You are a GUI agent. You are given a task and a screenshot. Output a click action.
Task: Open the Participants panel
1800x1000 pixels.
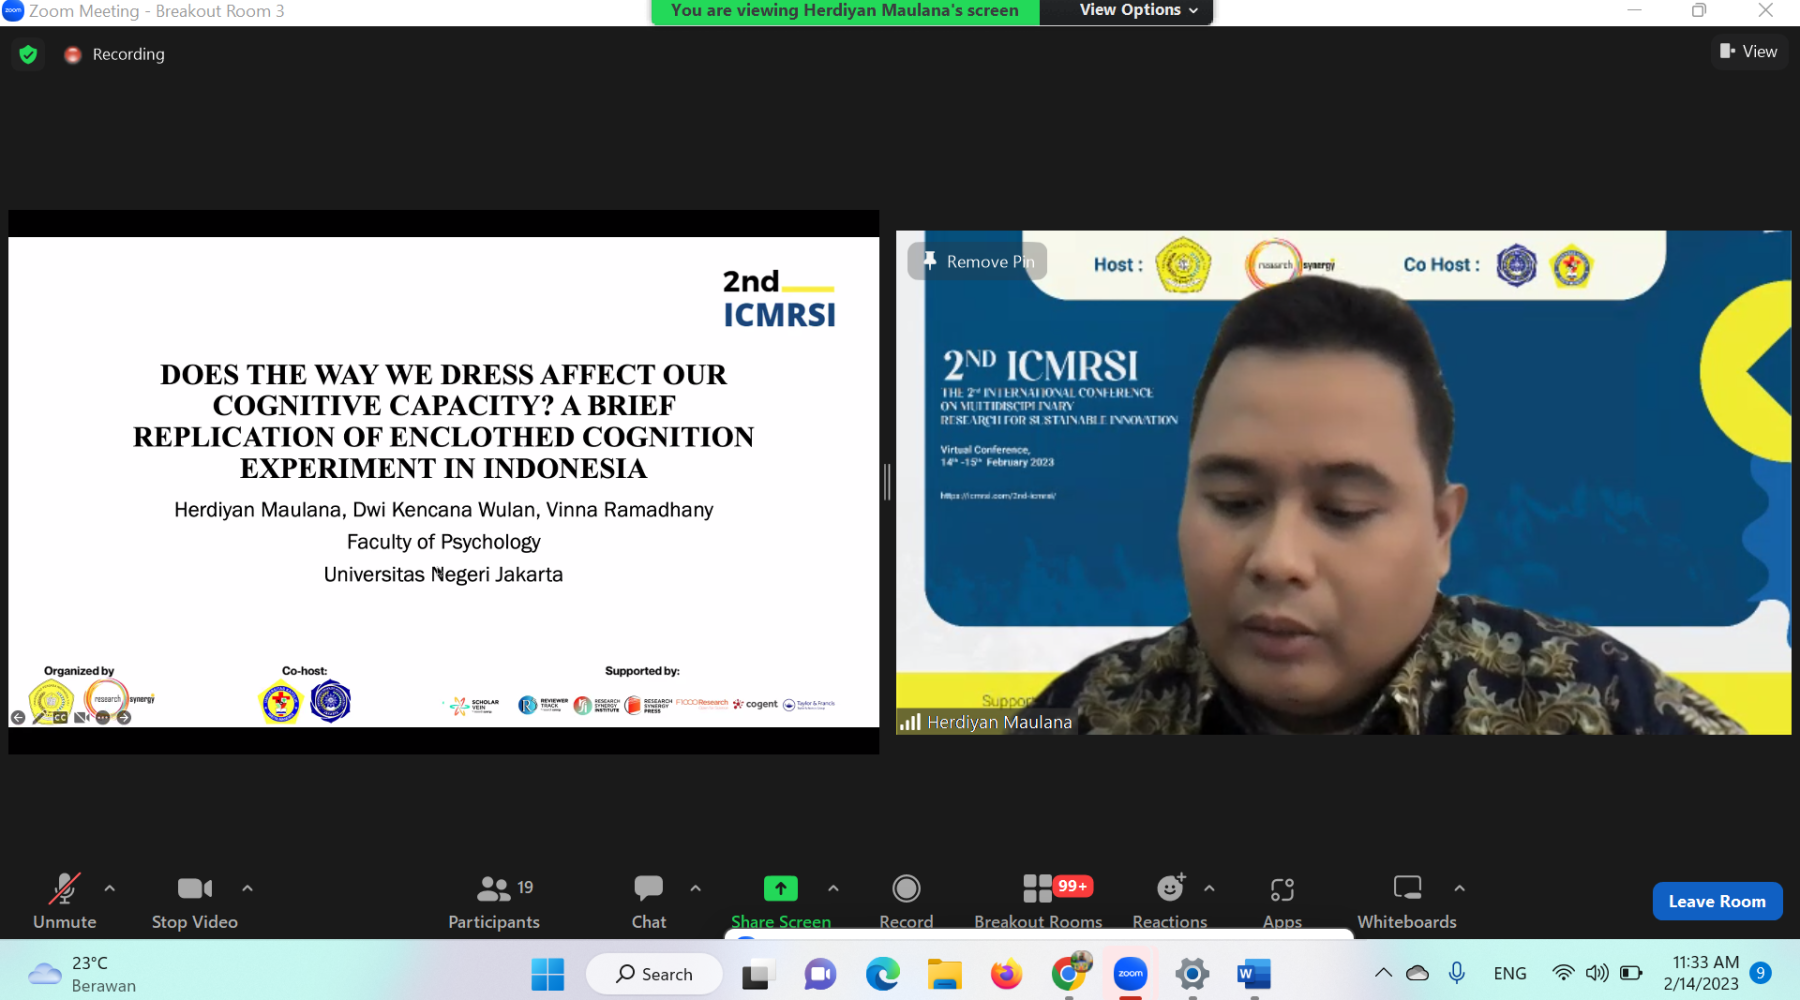point(494,902)
